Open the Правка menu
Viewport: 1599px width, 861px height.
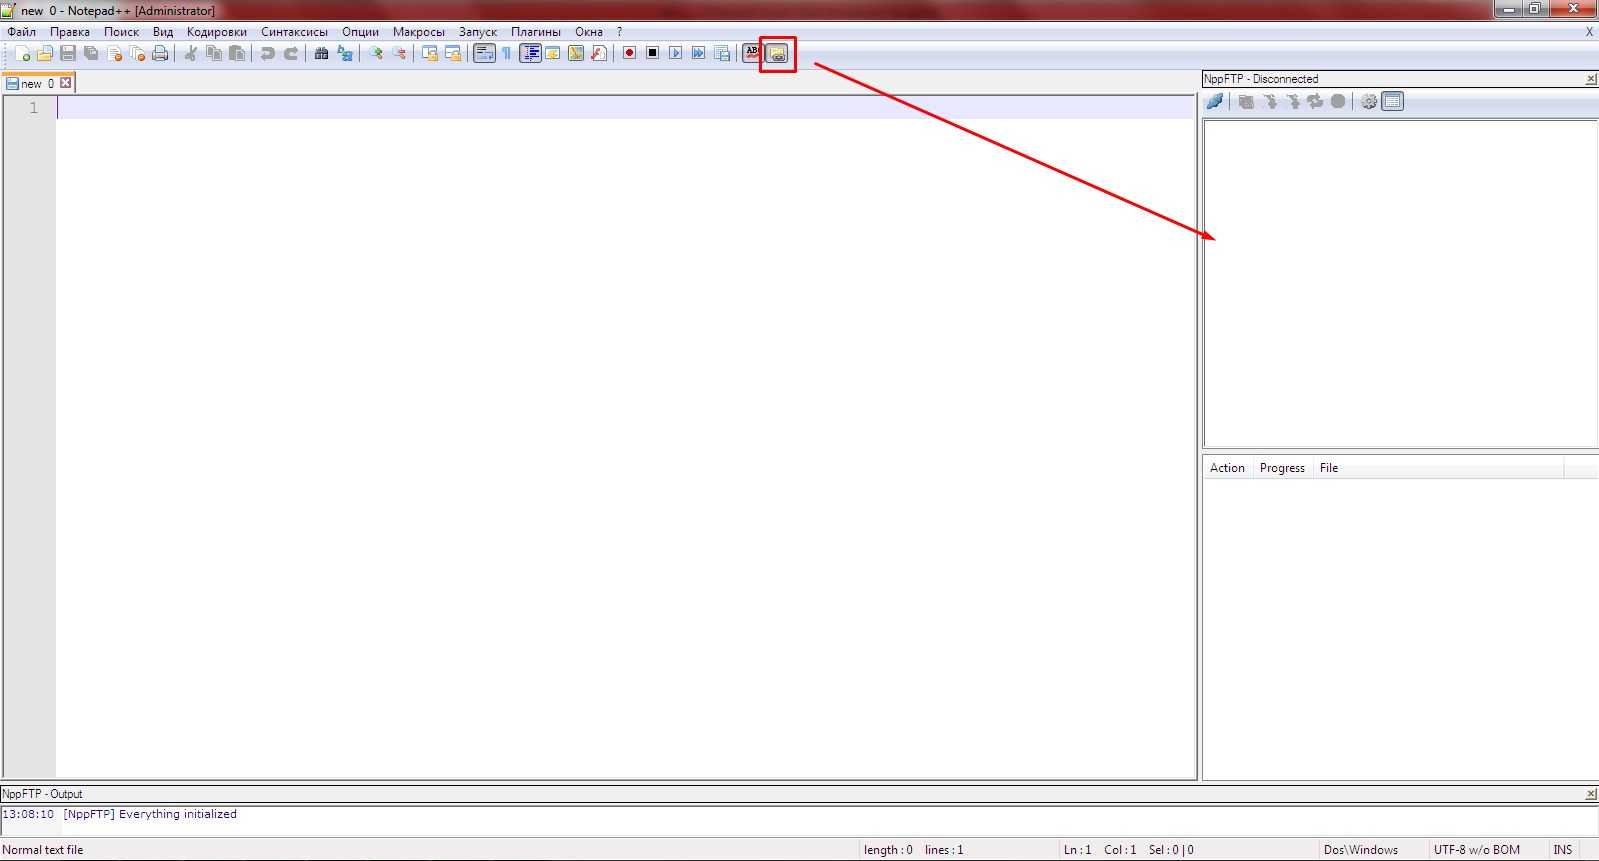[x=70, y=32]
